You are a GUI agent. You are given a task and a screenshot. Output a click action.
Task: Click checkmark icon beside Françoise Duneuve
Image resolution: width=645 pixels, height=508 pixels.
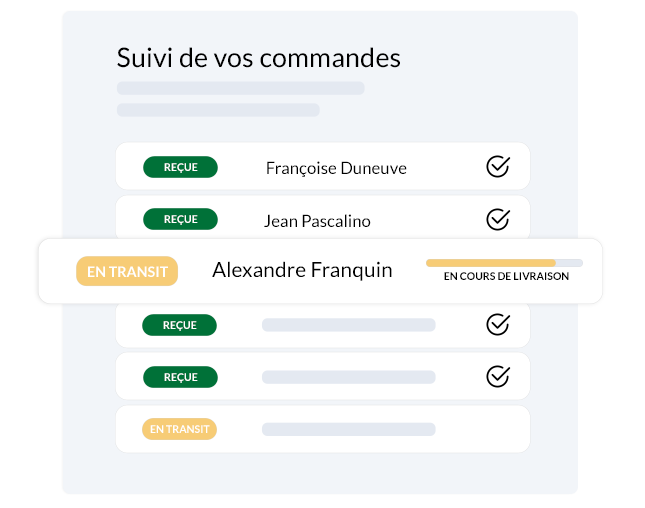click(498, 167)
